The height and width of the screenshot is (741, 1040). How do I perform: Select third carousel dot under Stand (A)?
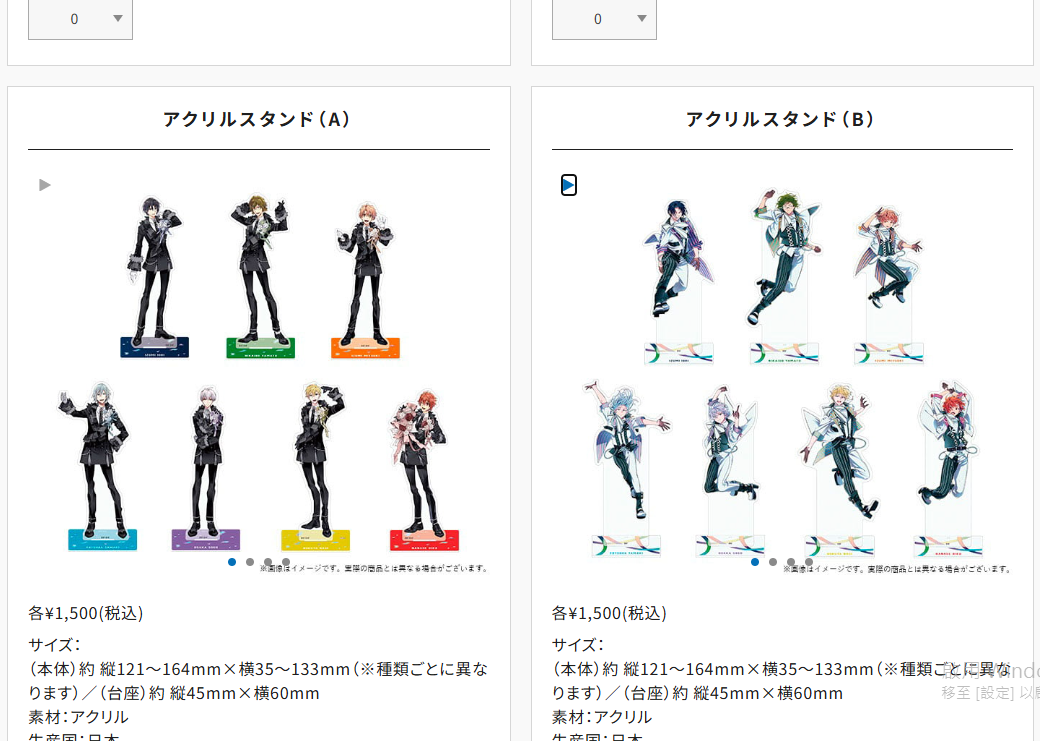click(x=268, y=562)
